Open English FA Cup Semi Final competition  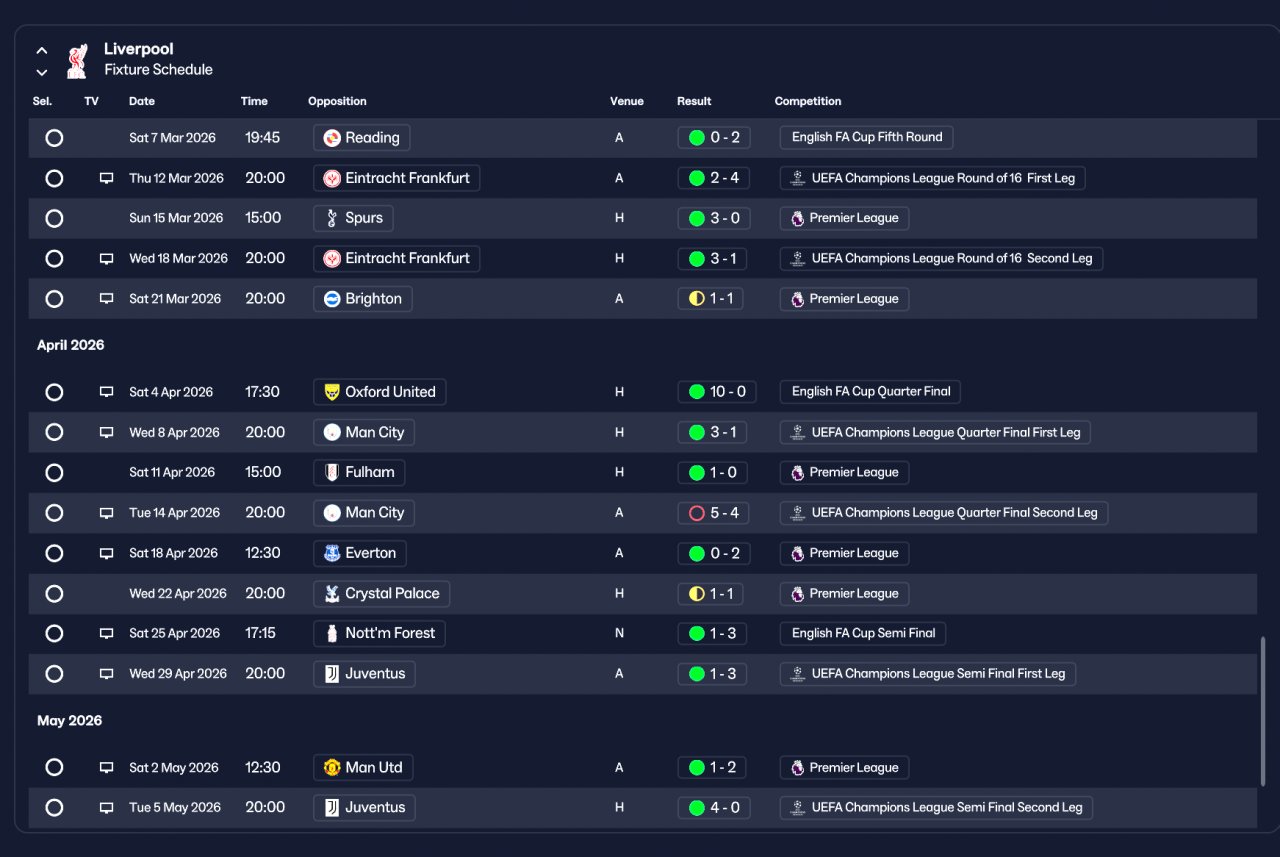point(863,633)
